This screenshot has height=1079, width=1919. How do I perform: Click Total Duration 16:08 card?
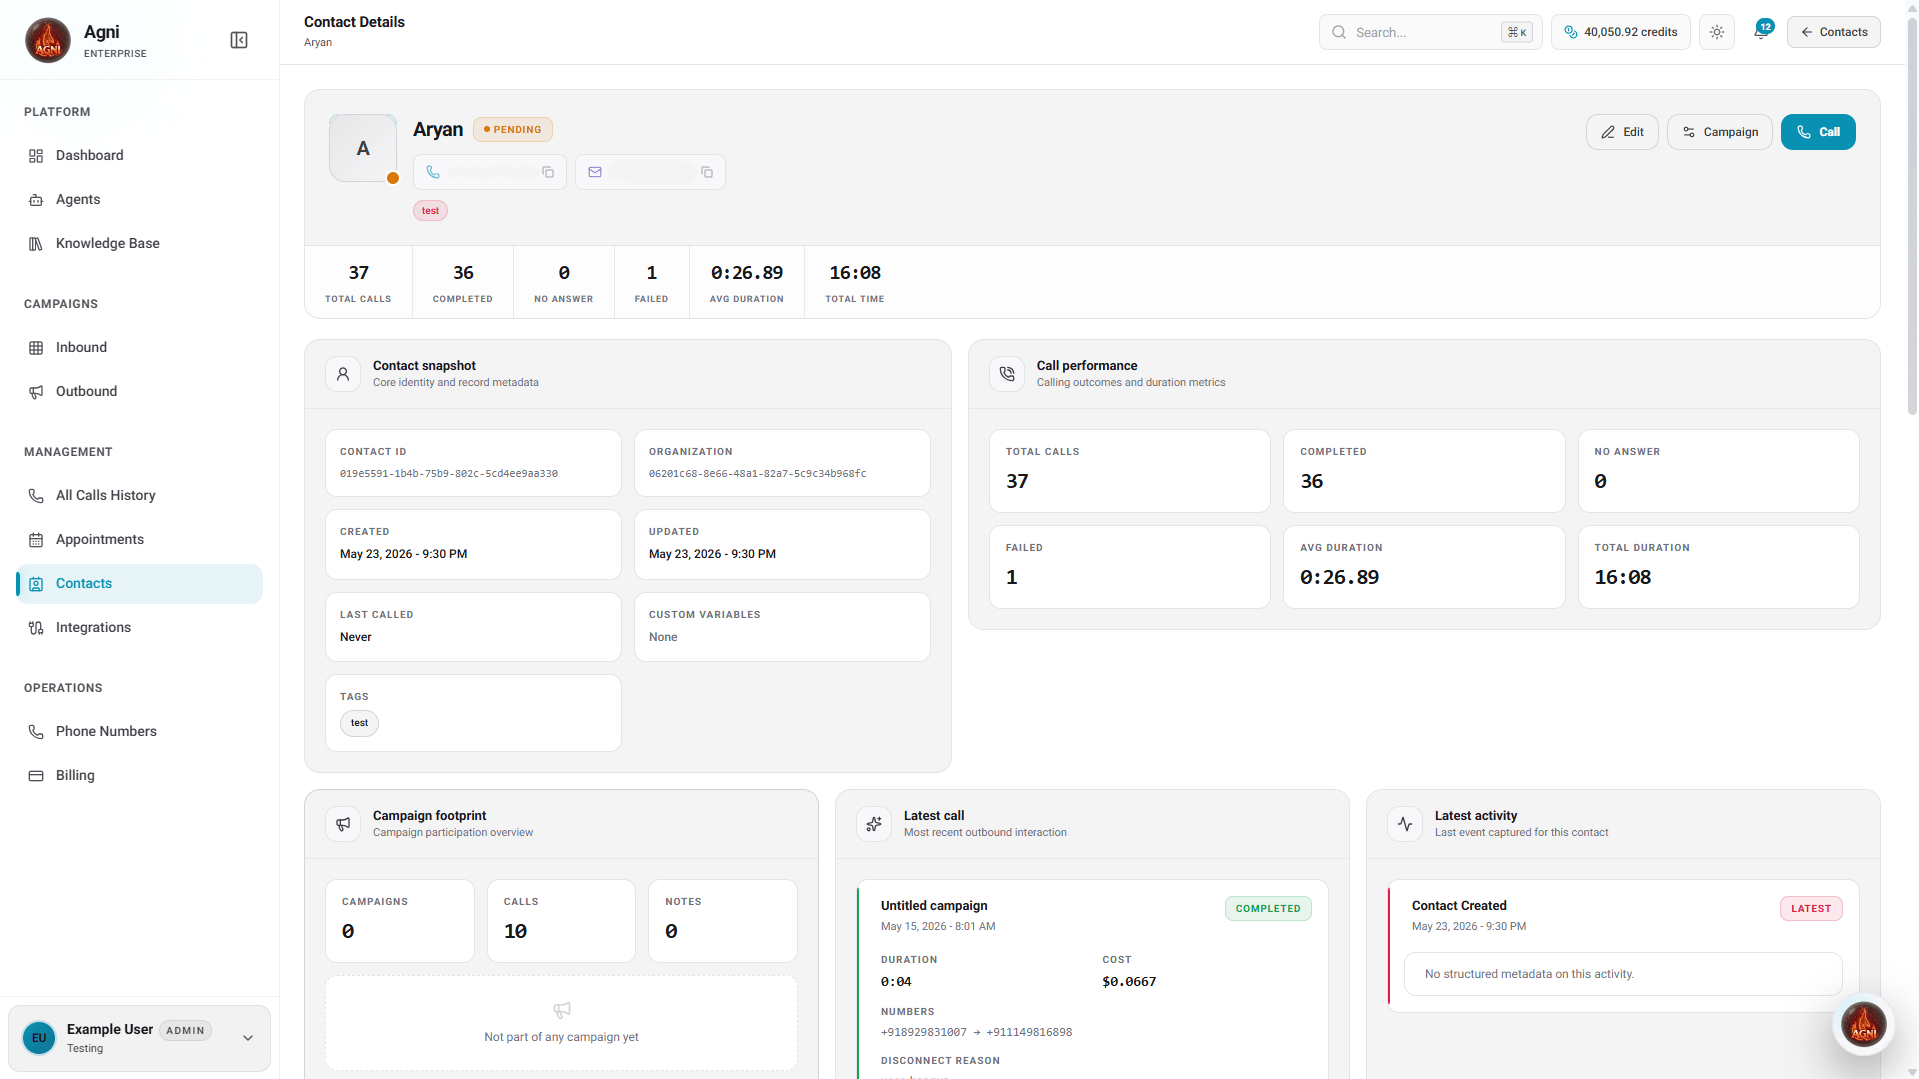(1718, 567)
